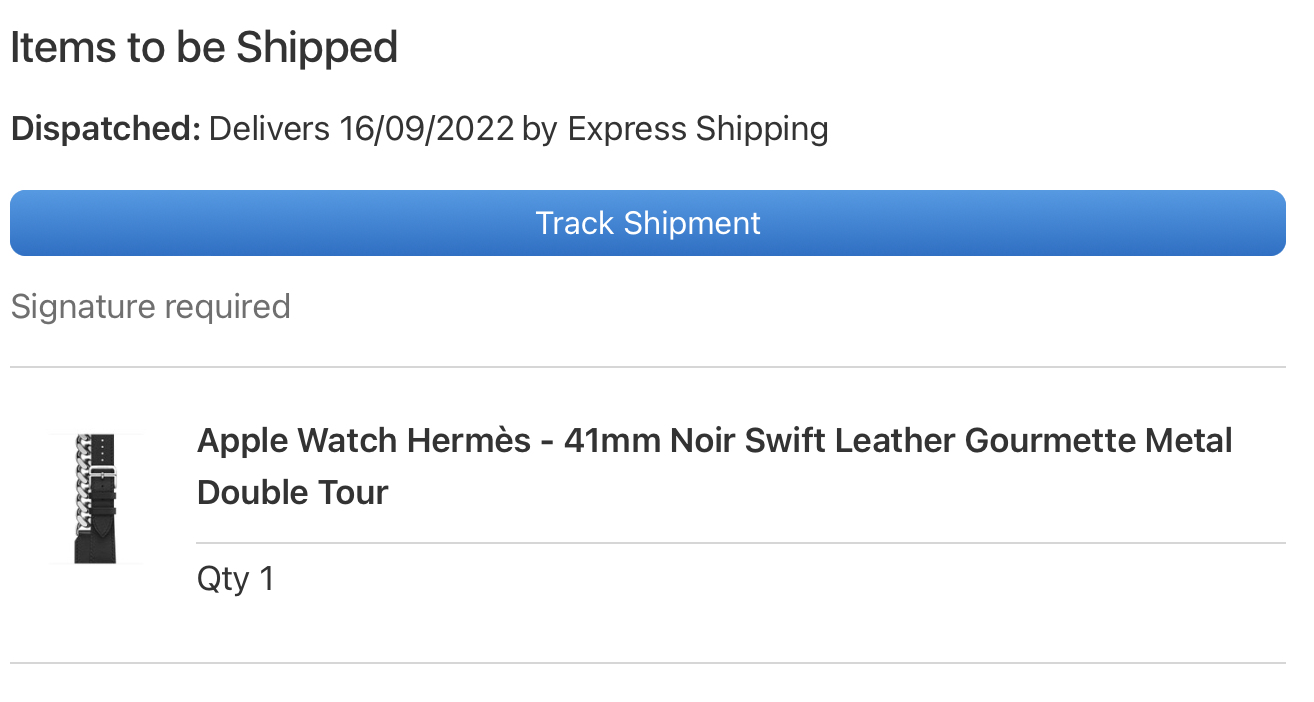Click the word Delivers

click(x=269, y=130)
